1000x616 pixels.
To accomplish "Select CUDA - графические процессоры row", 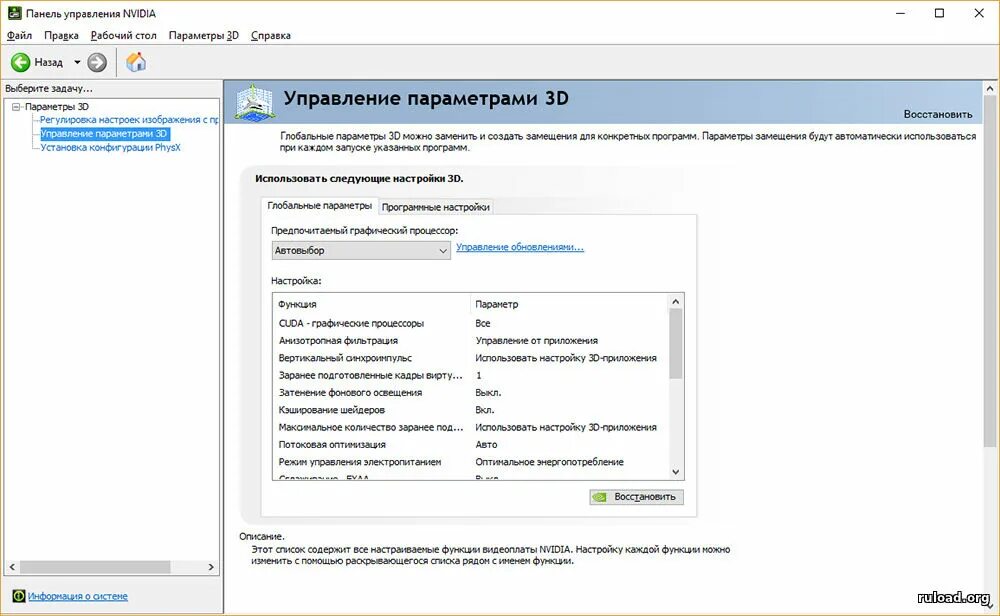I will click(x=471, y=323).
